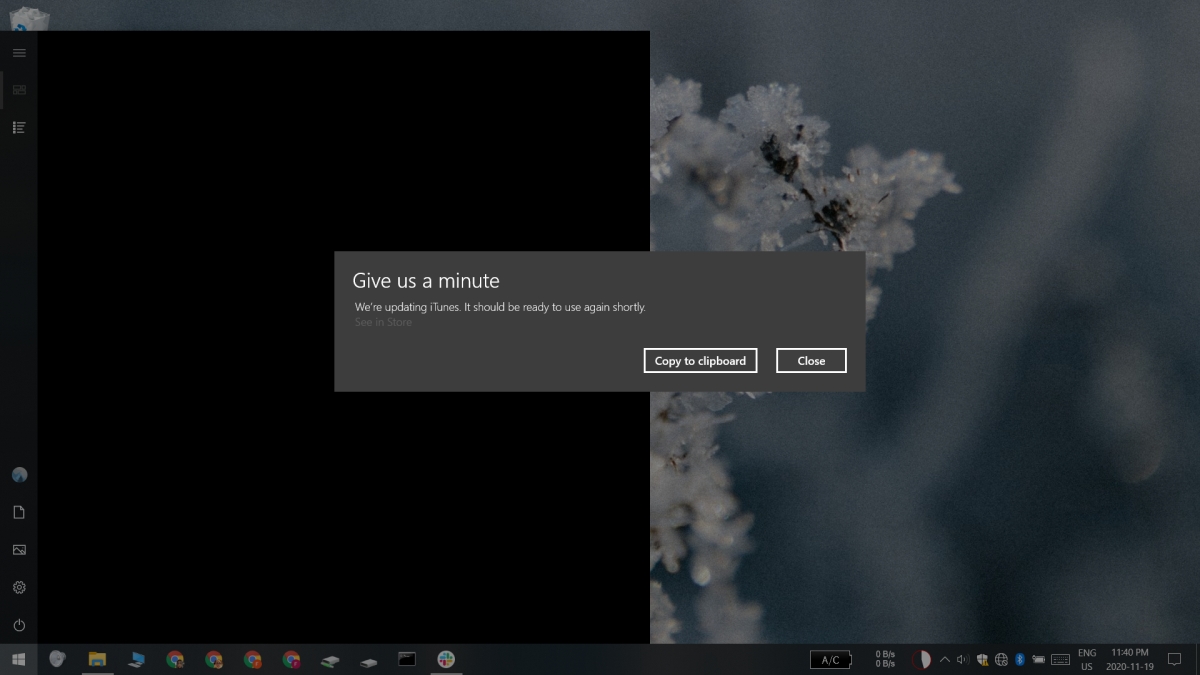Click the Copy to clipboard button
Image resolution: width=1200 pixels, height=675 pixels.
700,361
